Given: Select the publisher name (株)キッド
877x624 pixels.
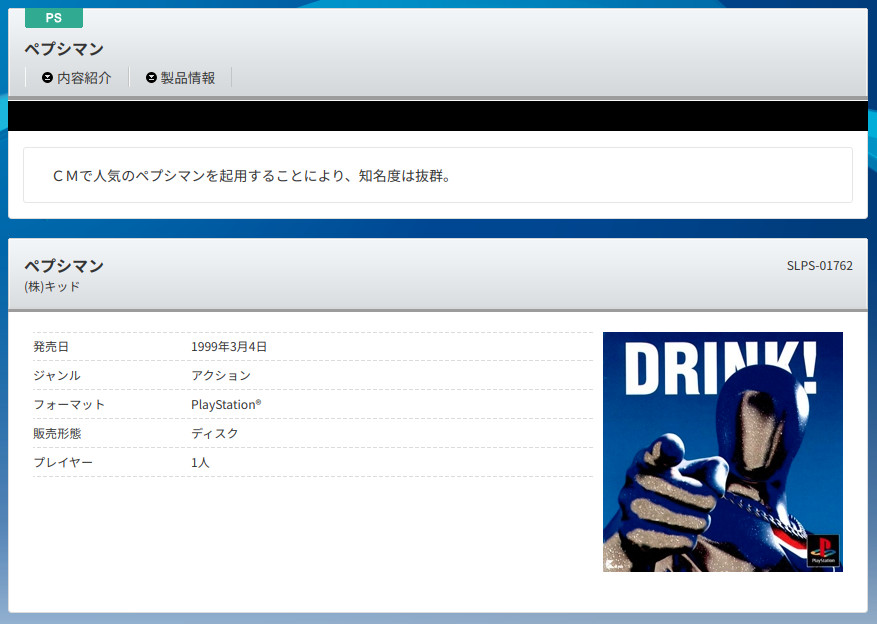Looking at the screenshot, I should pos(52,287).
